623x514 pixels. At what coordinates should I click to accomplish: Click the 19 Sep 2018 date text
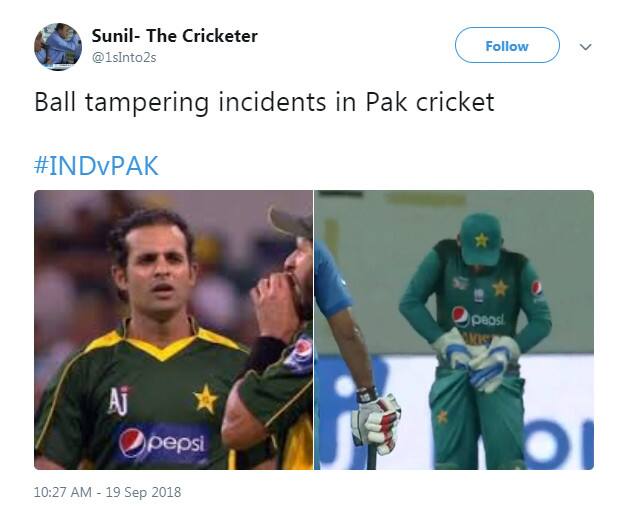(143, 492)
